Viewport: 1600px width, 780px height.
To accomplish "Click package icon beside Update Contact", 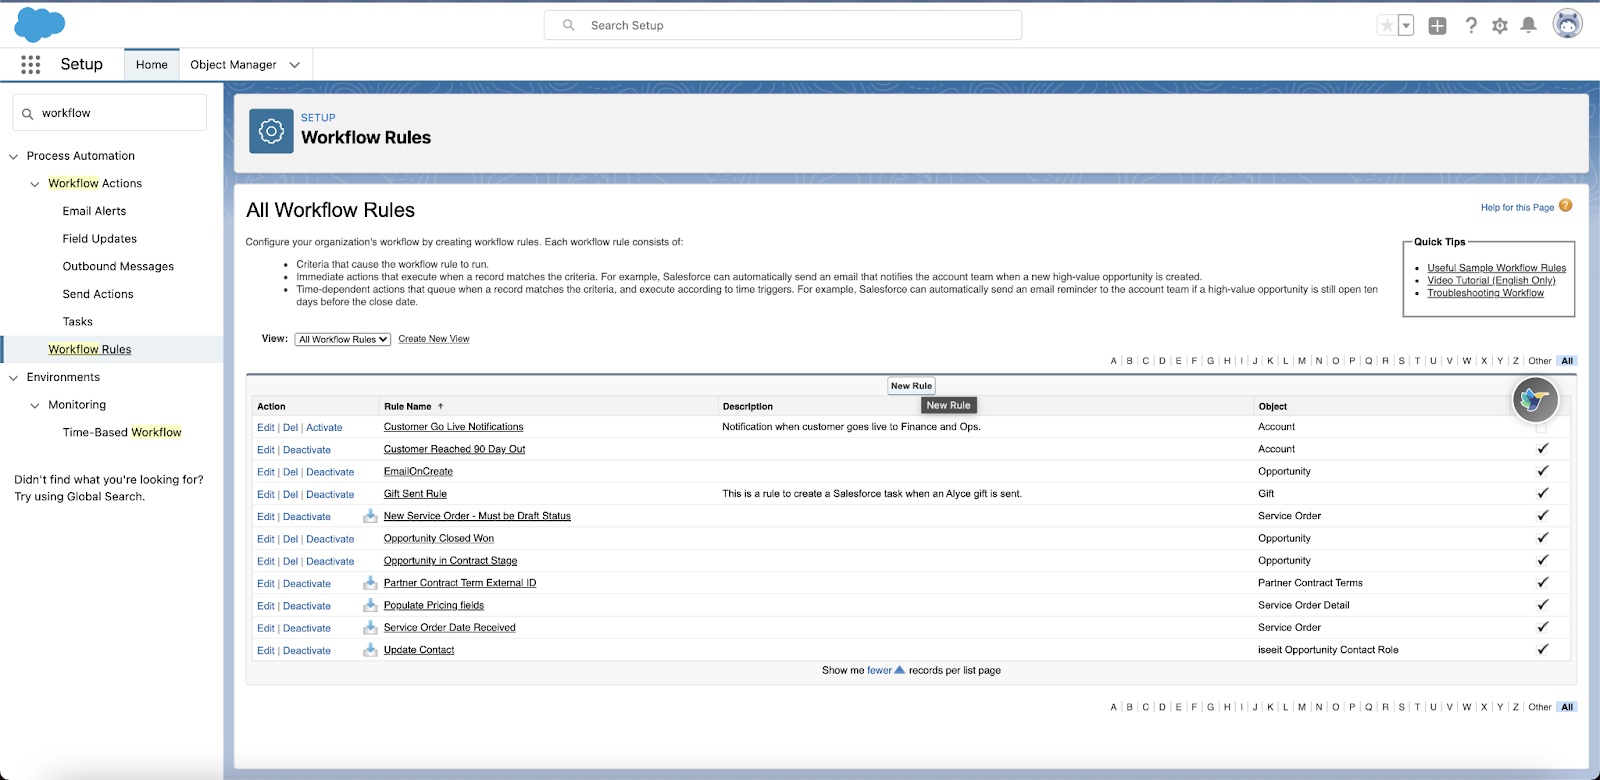I will [x=370, y=650].
